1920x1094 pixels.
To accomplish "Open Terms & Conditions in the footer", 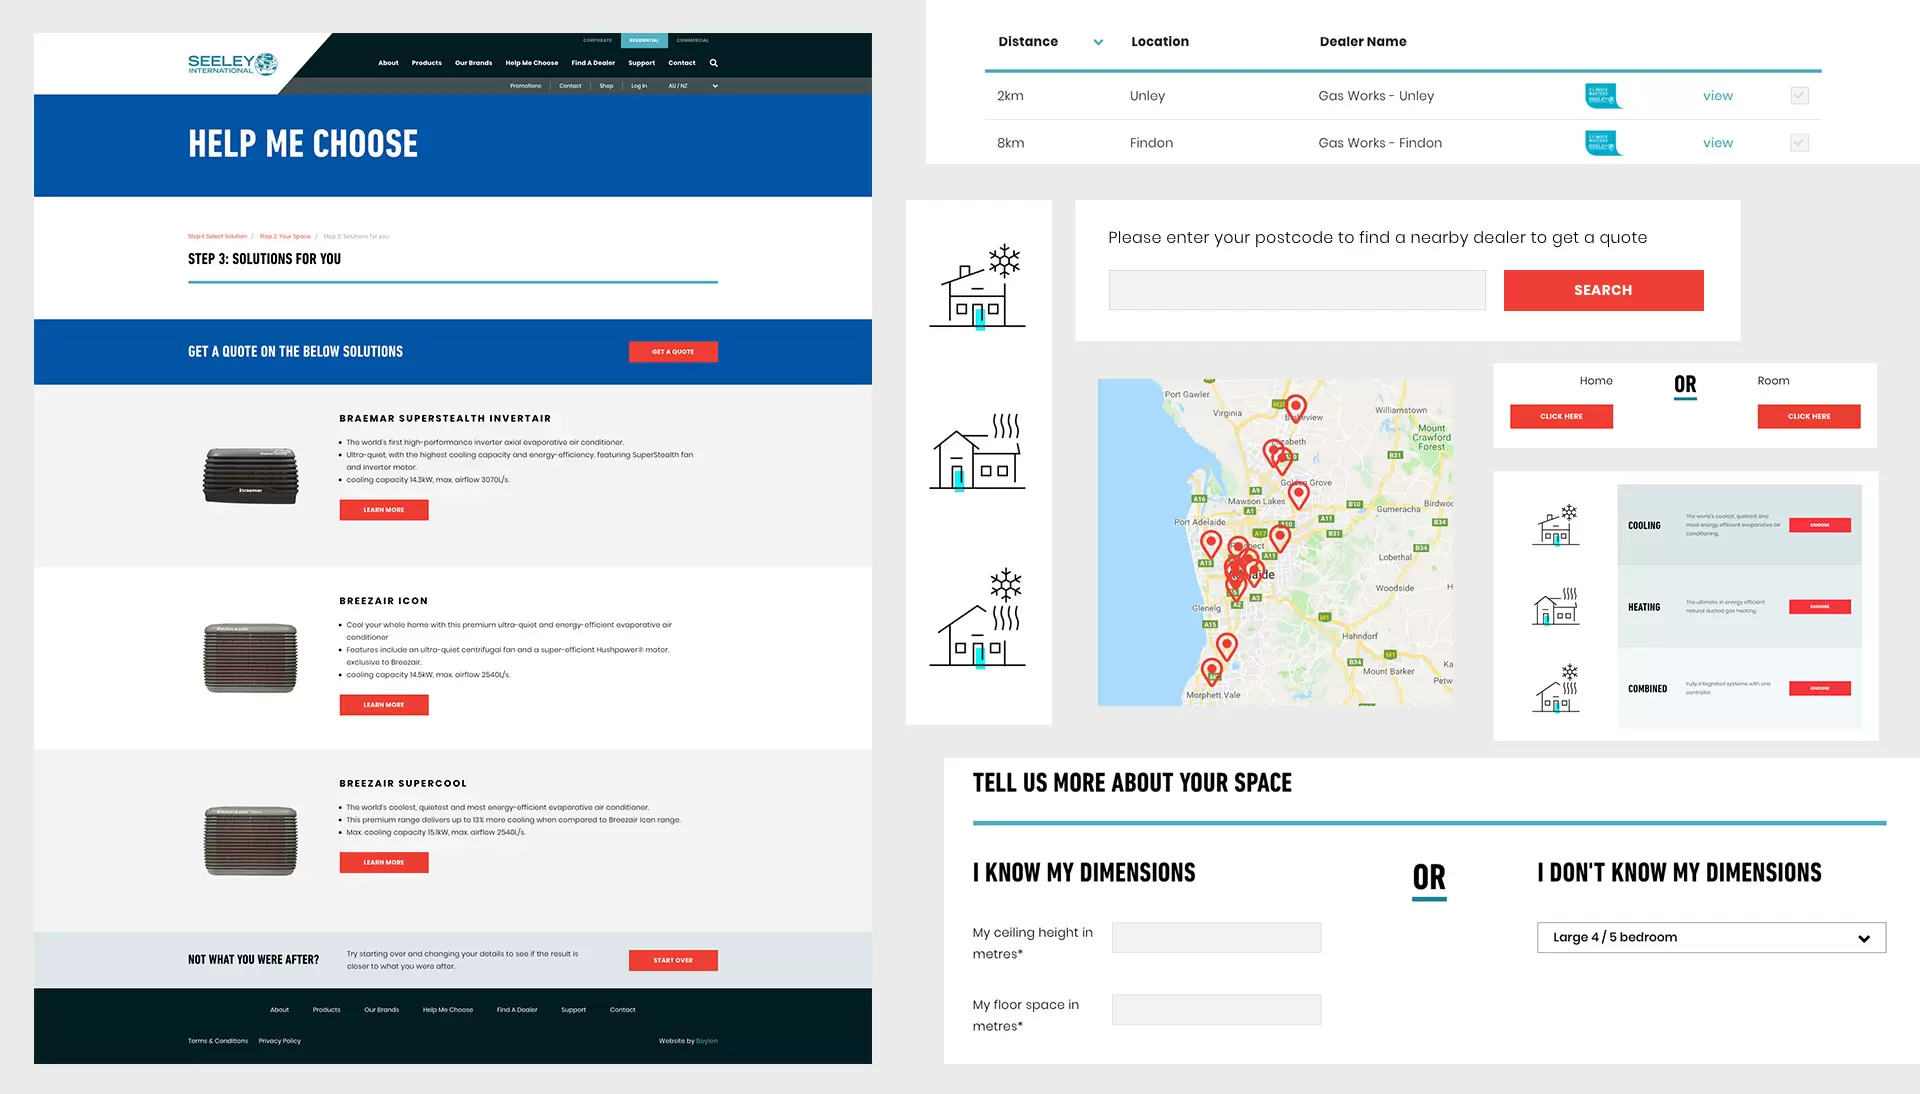I will click(218, 1041).
